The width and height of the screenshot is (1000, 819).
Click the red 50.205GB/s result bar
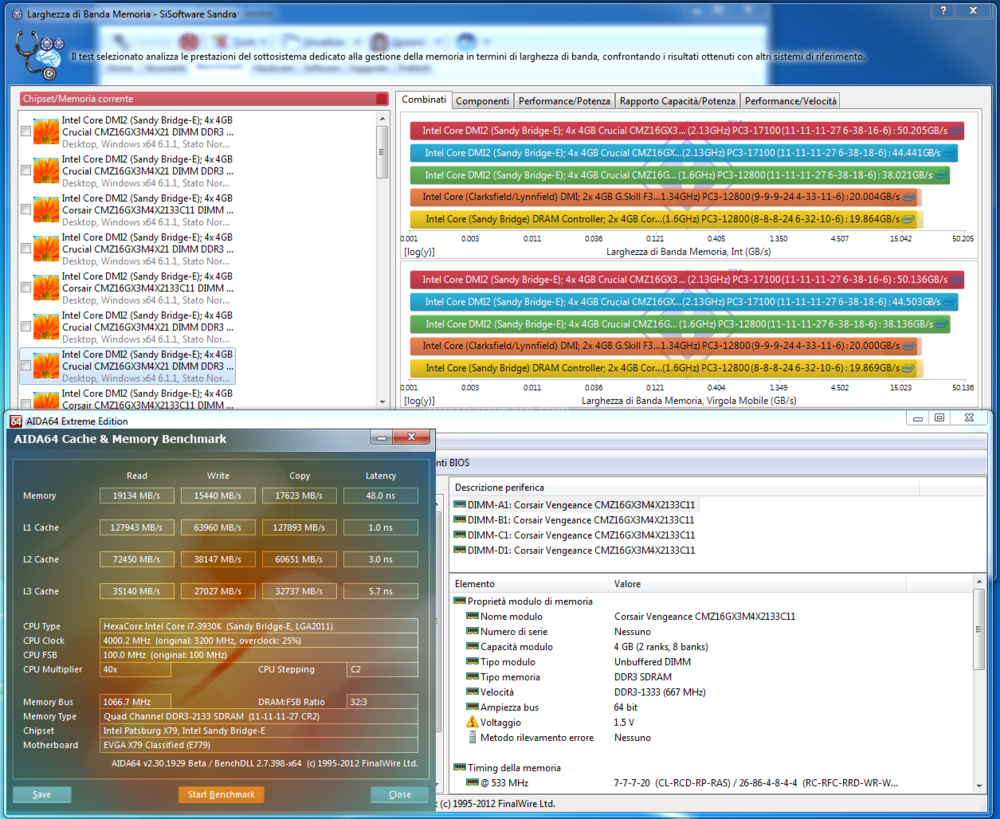pyautogui.click(x=686, y=131)
